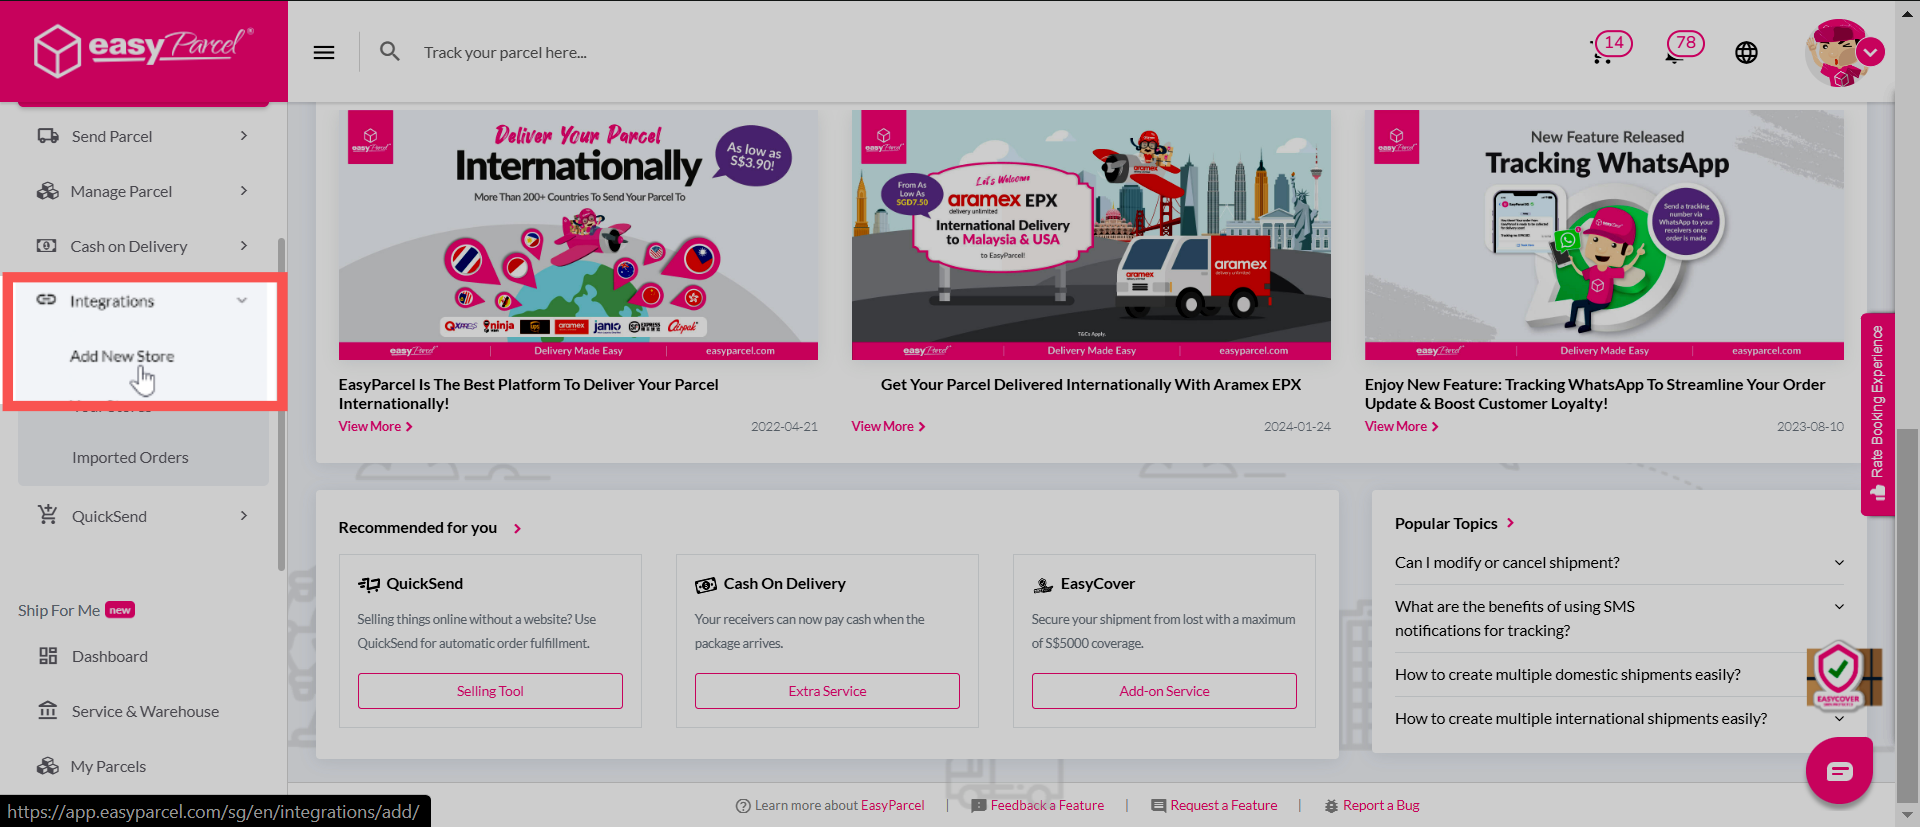Click the Service & Warehouse building icon
Viewport: 1920px width, 827px height.
48,710
